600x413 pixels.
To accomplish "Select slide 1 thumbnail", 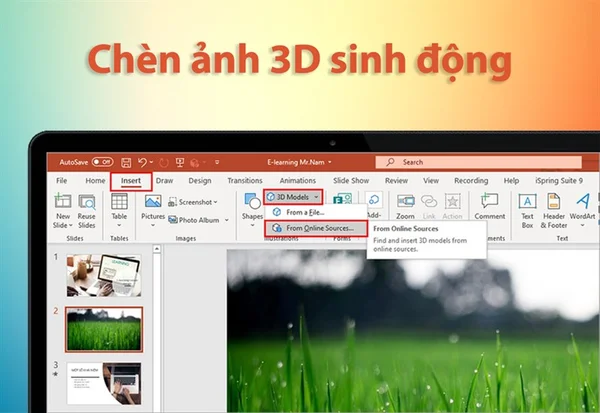I will (x=104, y=276).
